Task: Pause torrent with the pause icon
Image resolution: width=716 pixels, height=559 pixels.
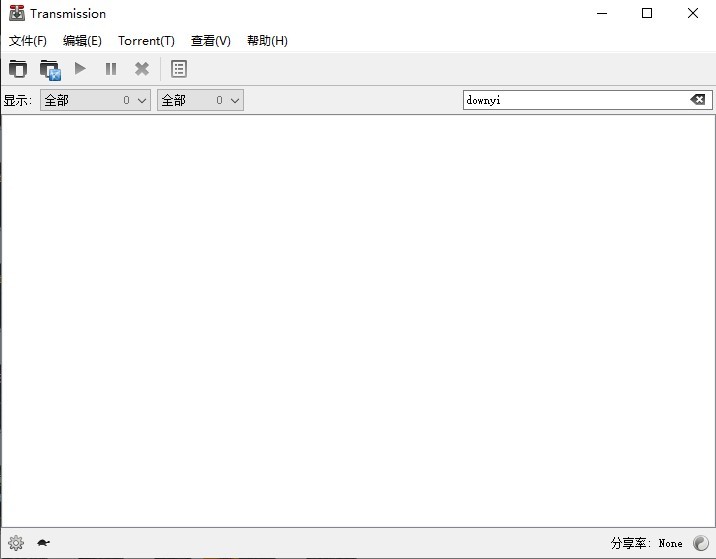Action: (111, 69)
